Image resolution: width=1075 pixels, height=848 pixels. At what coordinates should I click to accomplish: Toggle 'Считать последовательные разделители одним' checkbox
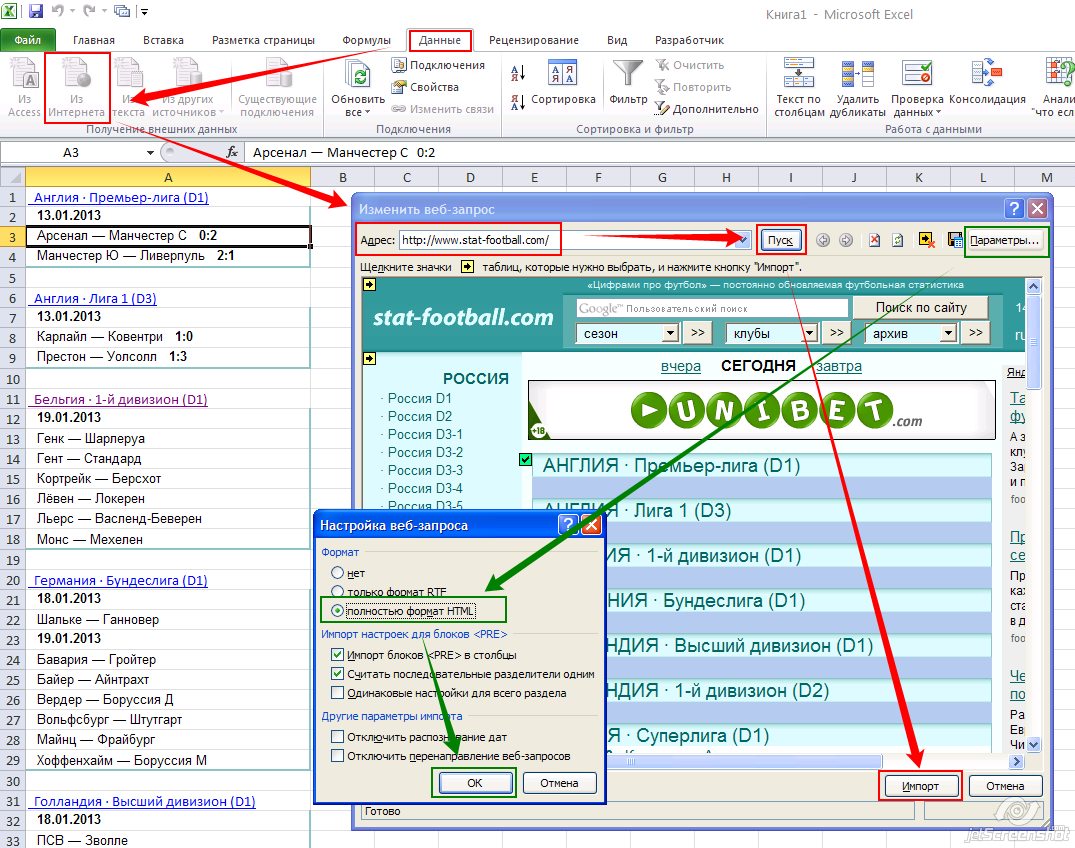pos(337,674)
